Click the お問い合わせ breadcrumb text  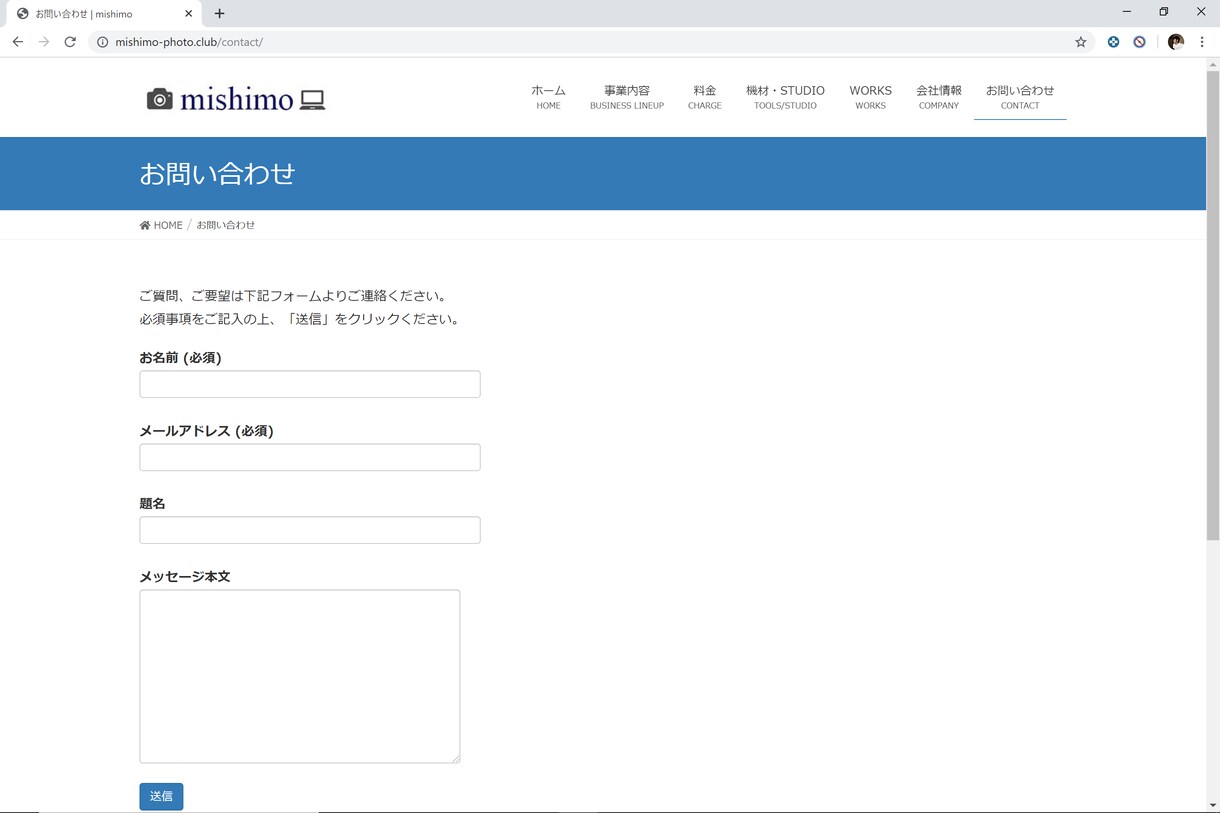(x=225, y=225)
